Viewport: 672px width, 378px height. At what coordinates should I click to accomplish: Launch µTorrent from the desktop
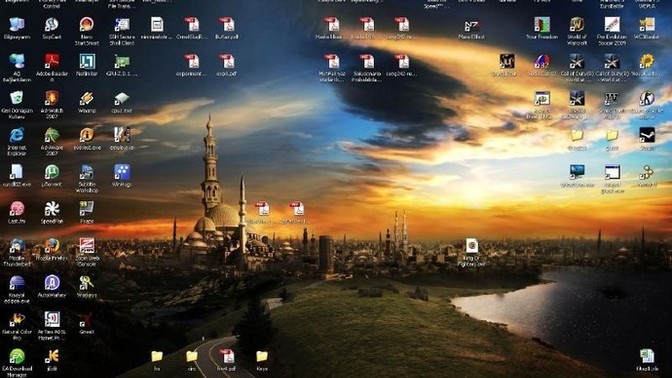[x=51, y=172]
